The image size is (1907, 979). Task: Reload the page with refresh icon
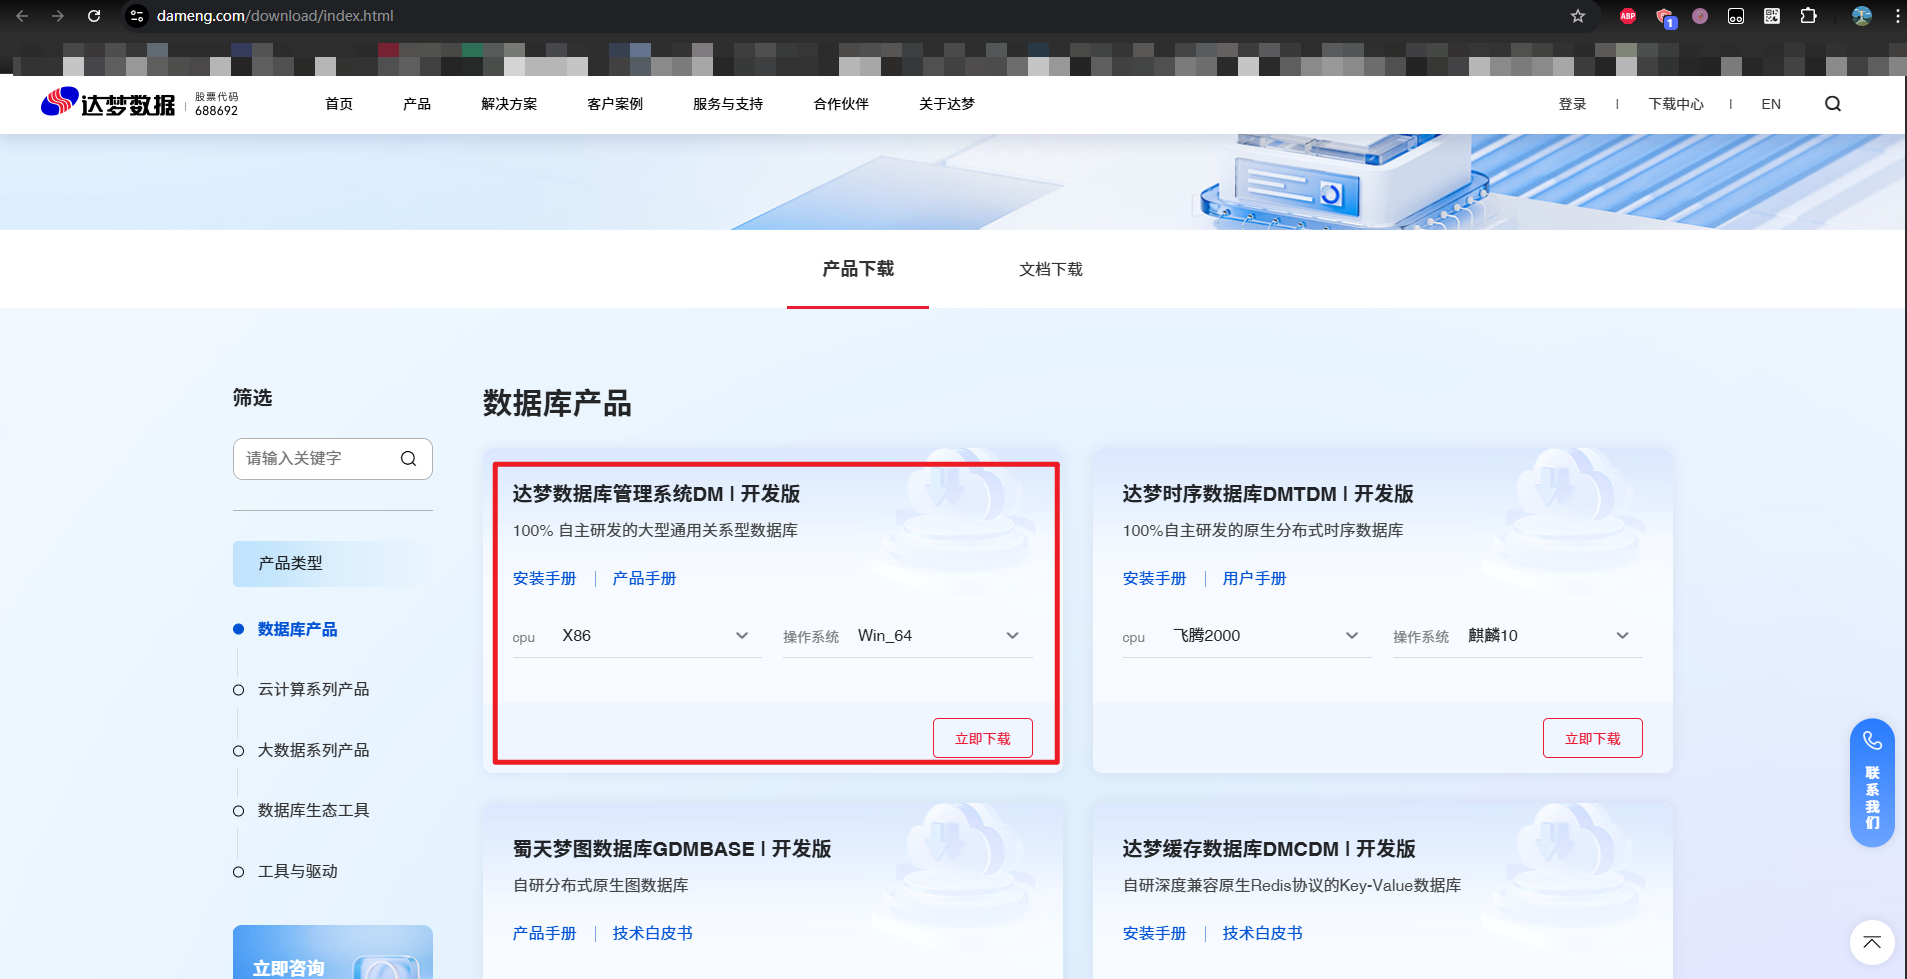(94, 16)
